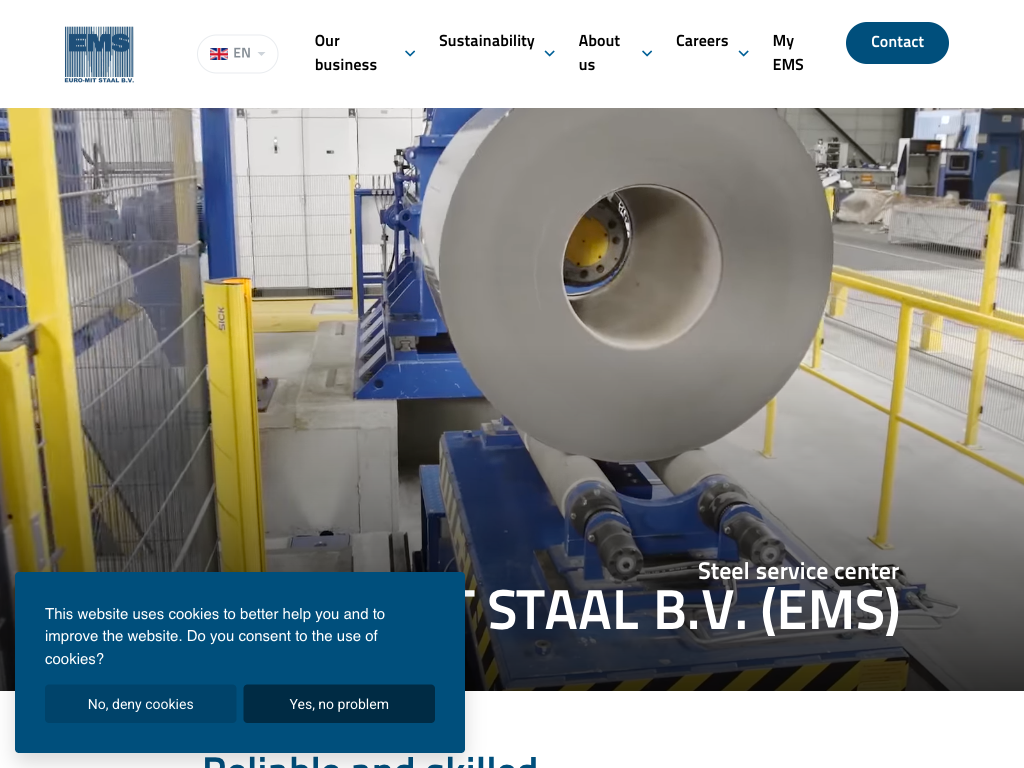1024x768 pixels.
Task: Open the Careers menu
Action: pyautogui.click(x=702, y=41)
